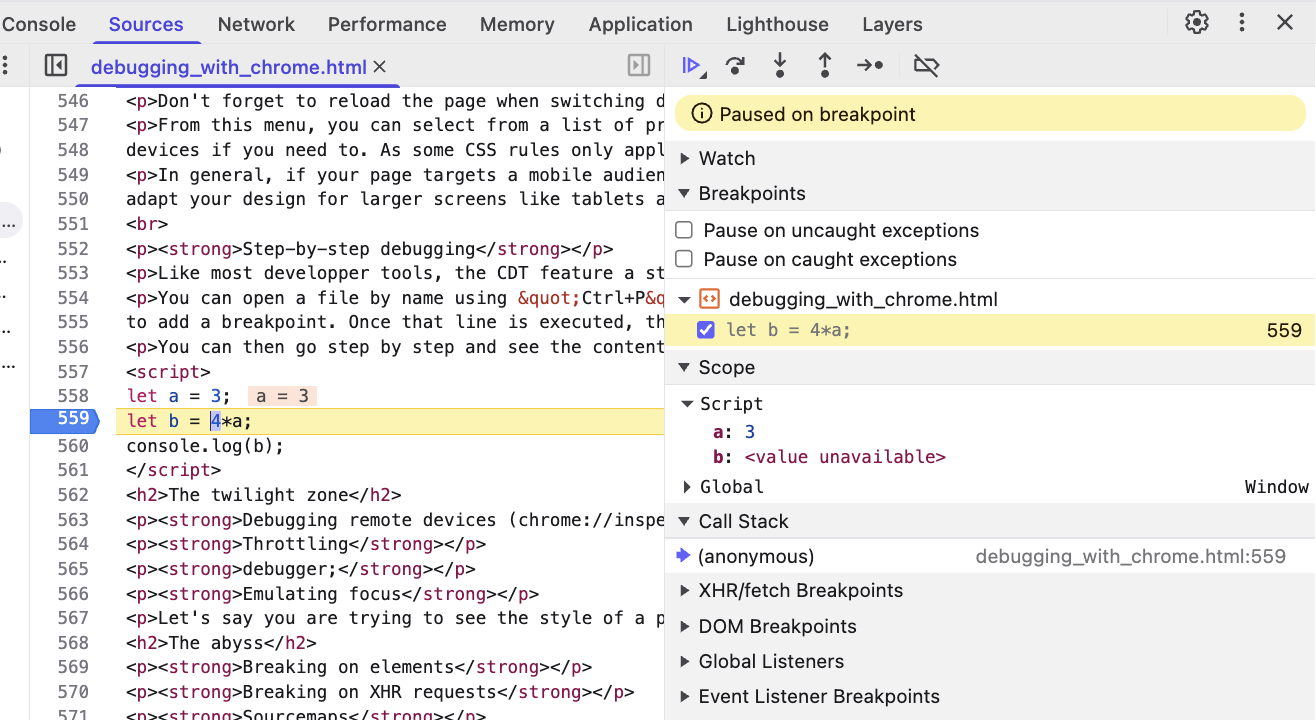Click the inline a = 3 value hint
1316x720 pixels.
(x=282, y=396)
